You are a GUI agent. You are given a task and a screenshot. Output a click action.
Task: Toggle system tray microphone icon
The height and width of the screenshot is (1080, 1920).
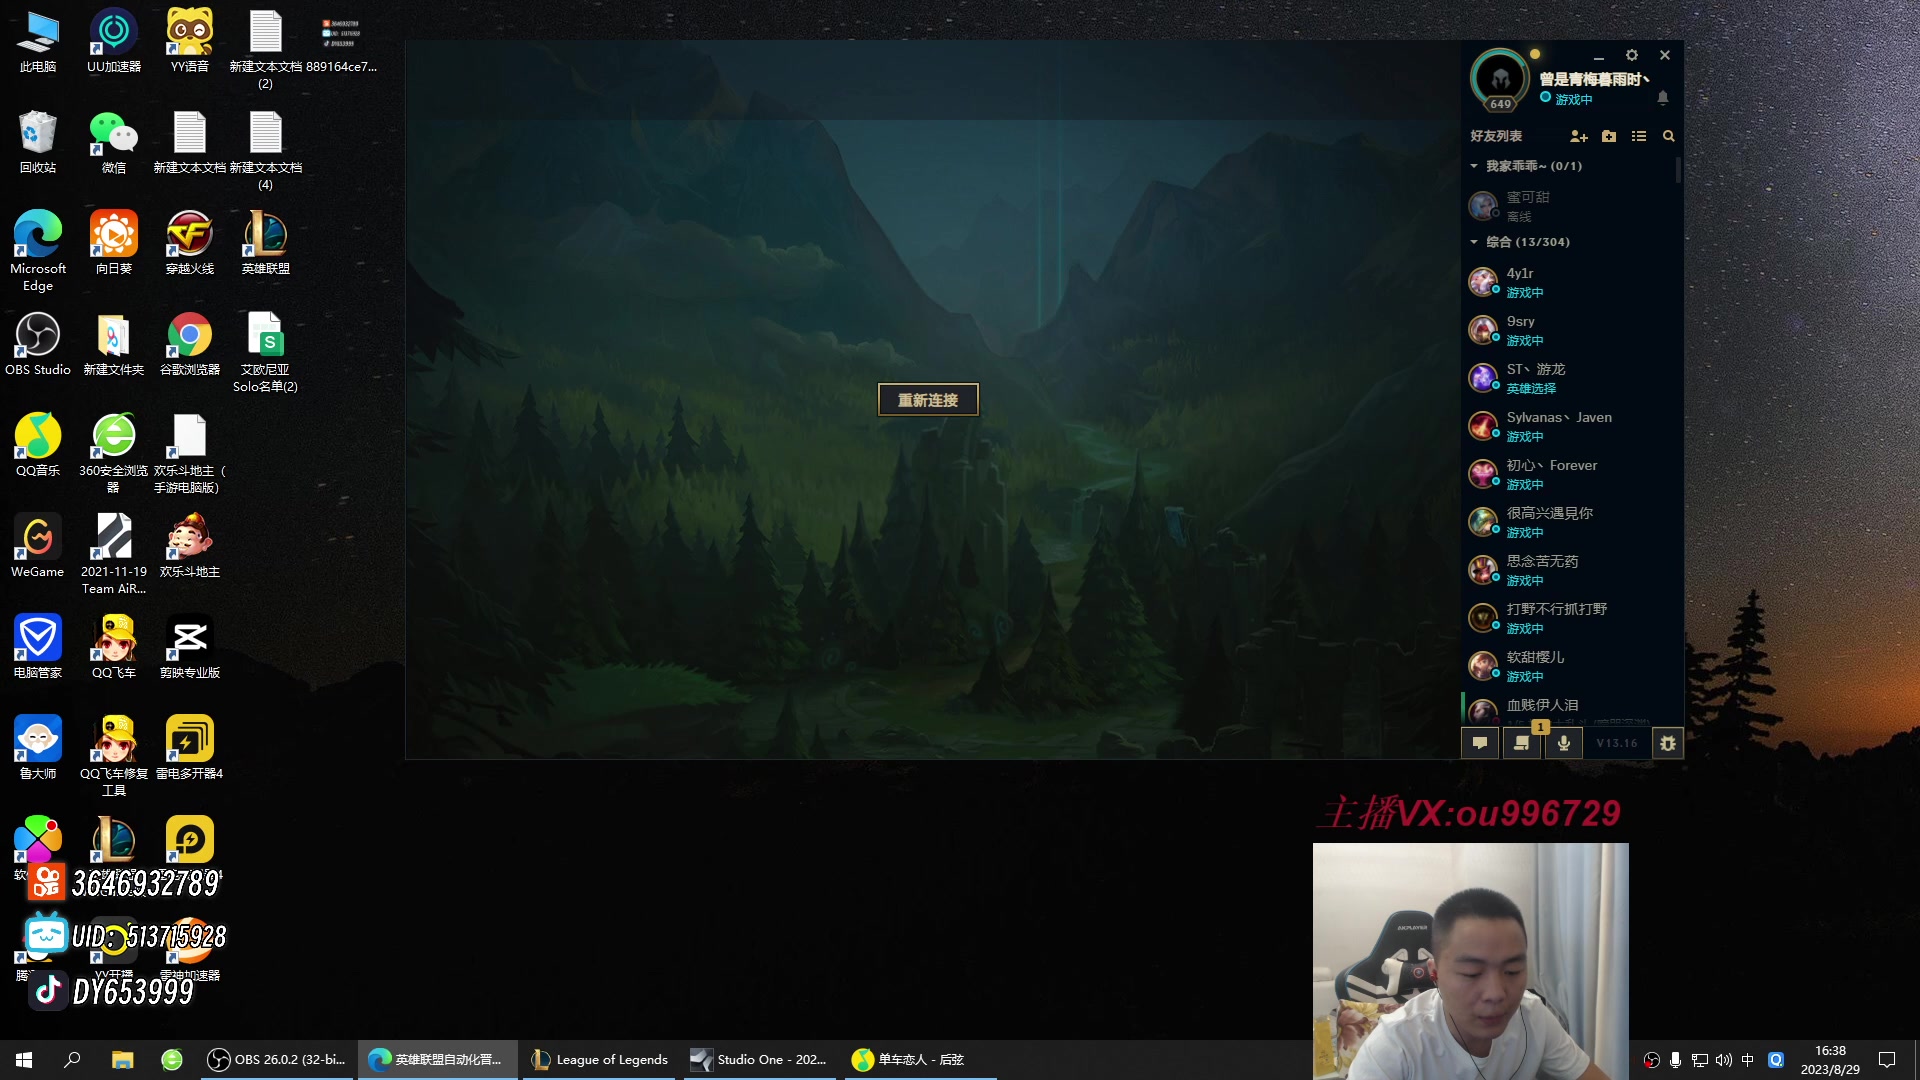[1675, 1060]
